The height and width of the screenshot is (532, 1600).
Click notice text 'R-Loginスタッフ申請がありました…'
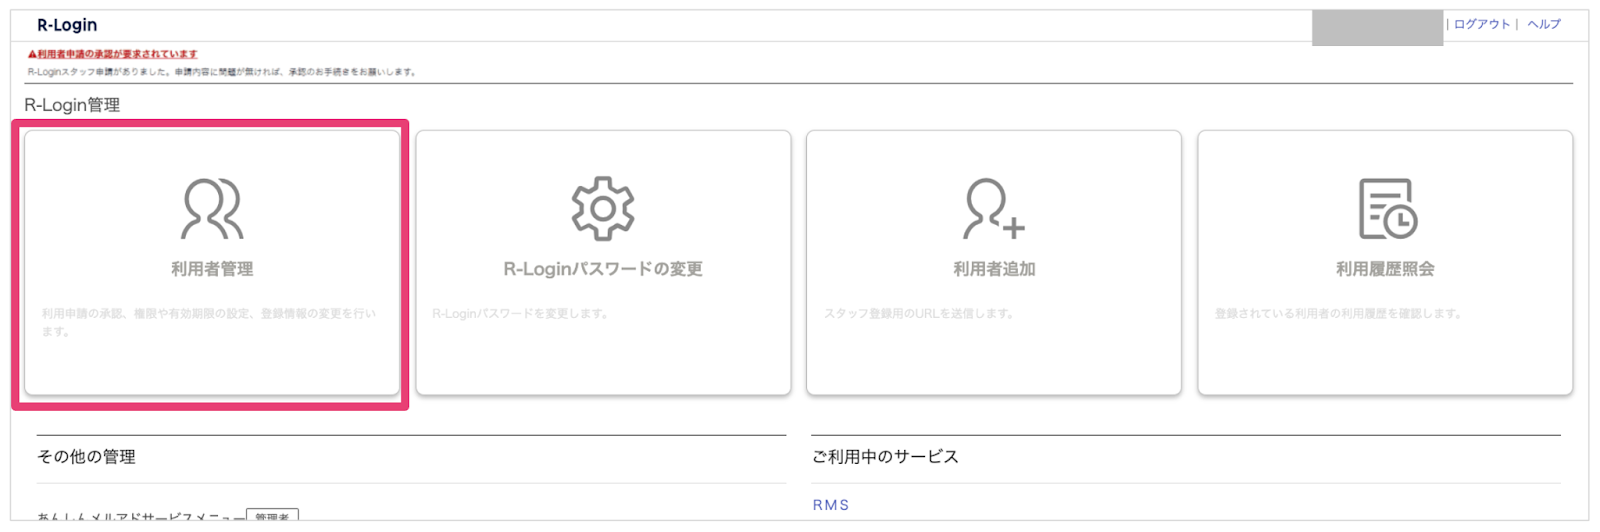(221, 72)
